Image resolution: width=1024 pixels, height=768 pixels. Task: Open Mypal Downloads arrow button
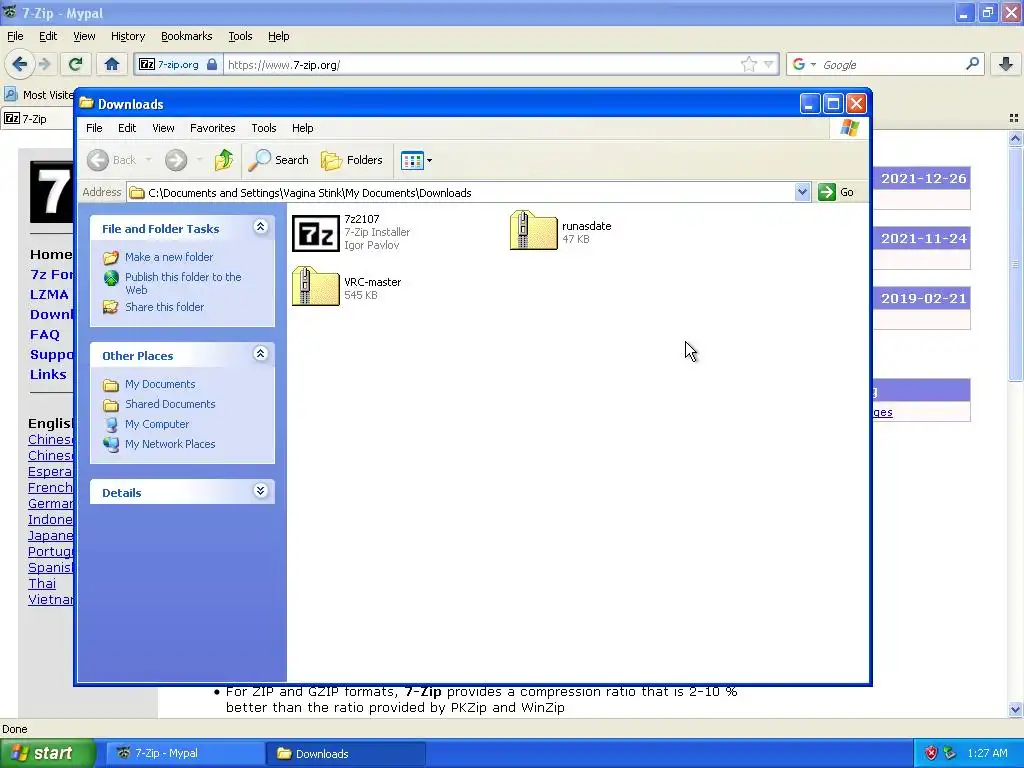[1006, 64]
